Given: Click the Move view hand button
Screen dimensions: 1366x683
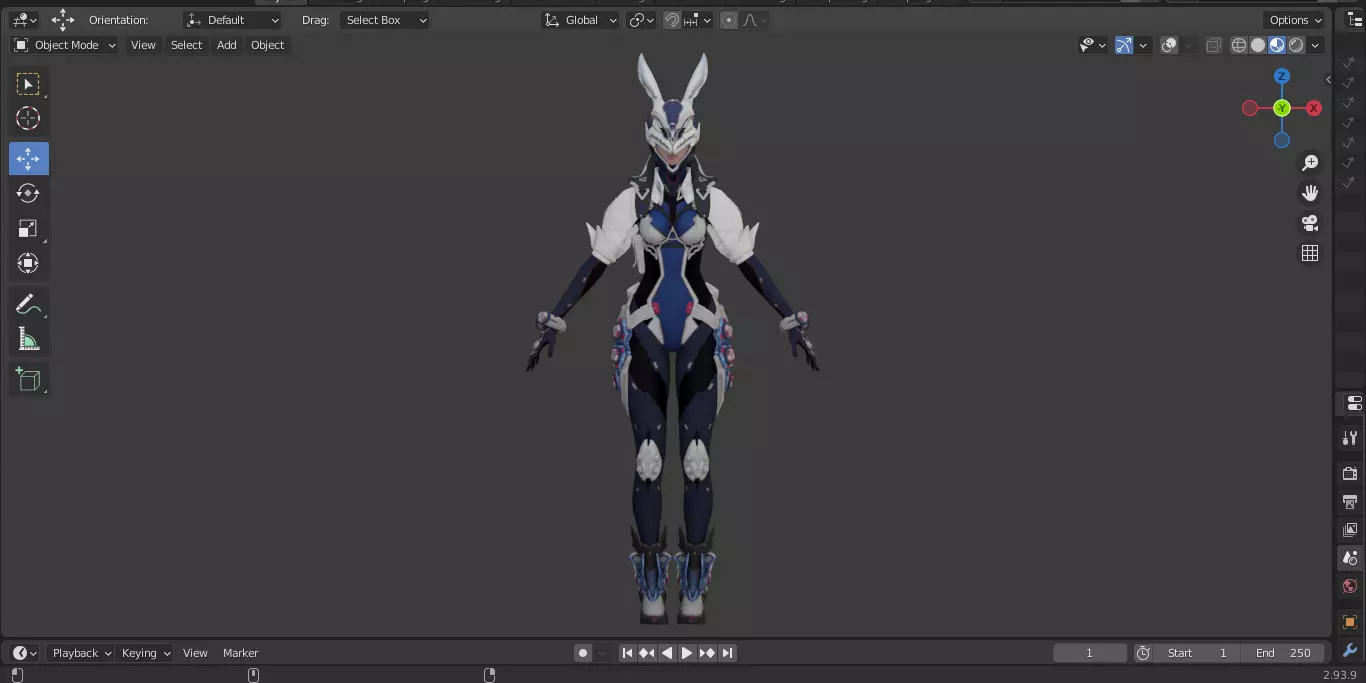Looking at the screenshot, I should [1310, 193].
